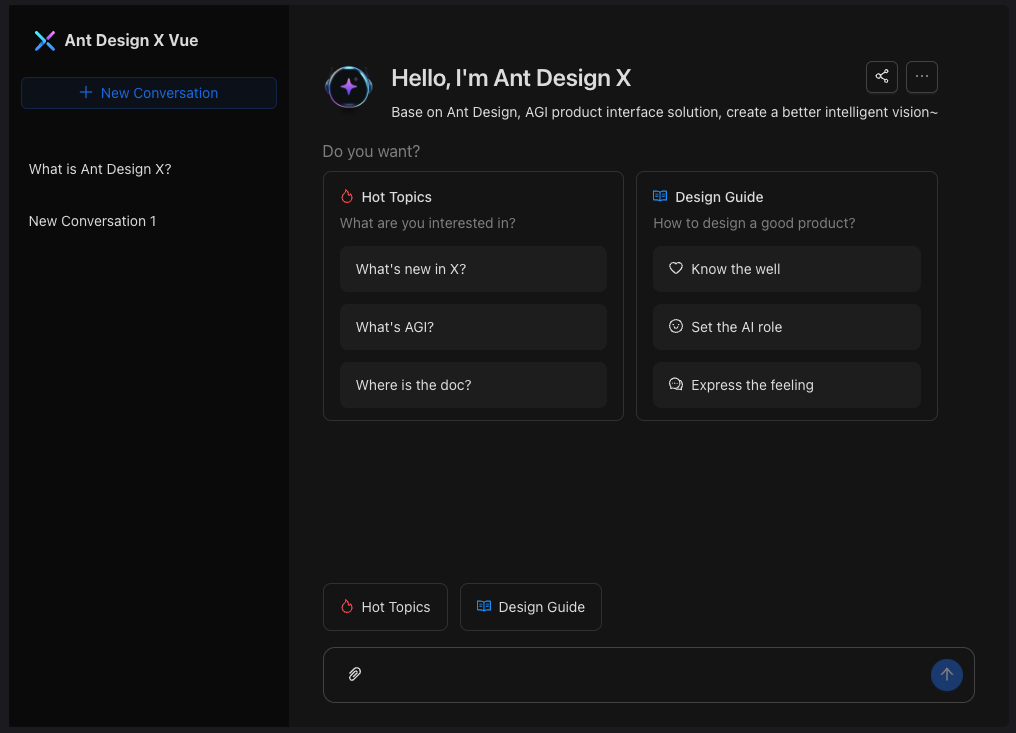Open the ellipsis more options button
The height and width of the screenshot is (733, 1016).
coord(921,77)
